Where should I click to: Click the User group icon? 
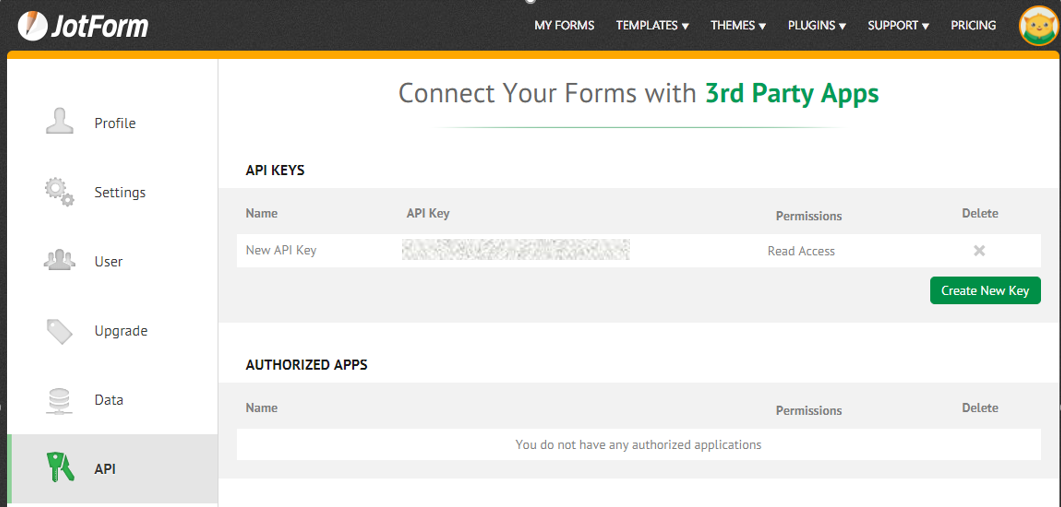60,261
